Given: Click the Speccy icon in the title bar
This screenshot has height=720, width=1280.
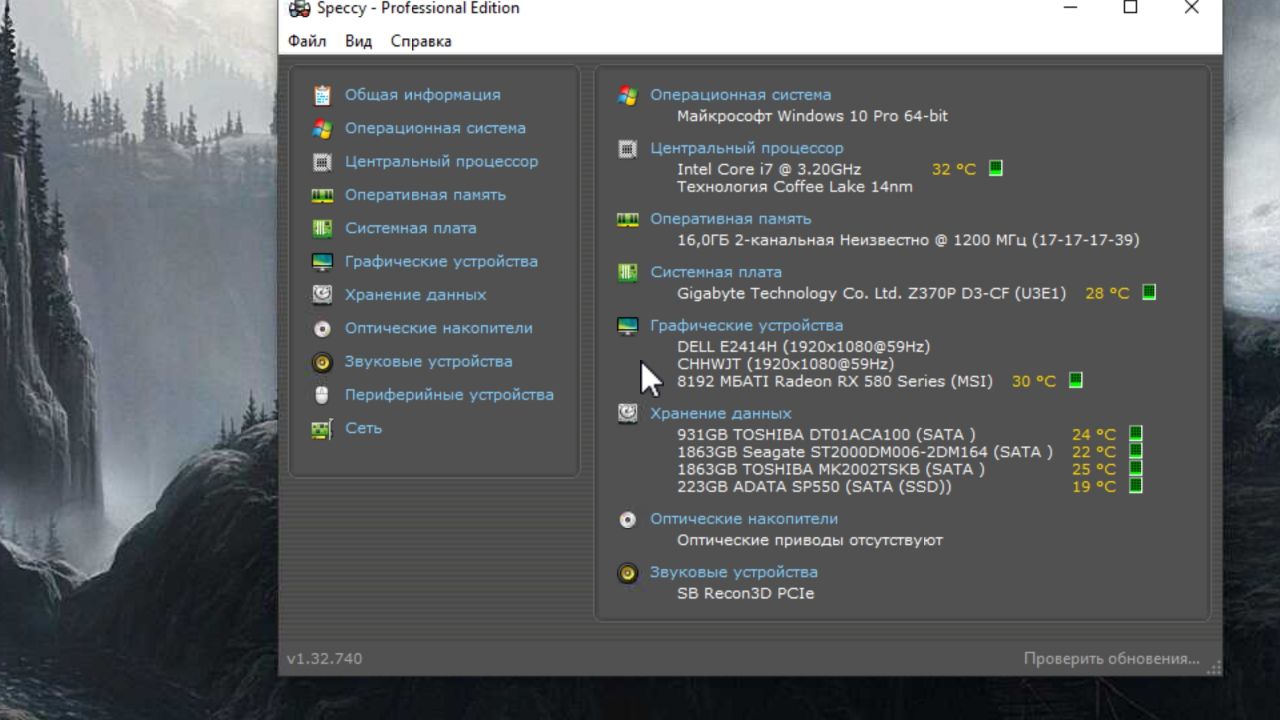Looking at the screenshot, I should (299, 8).
